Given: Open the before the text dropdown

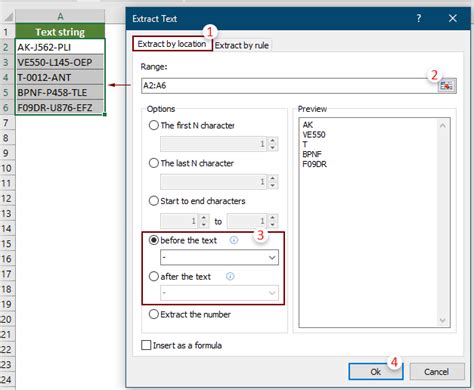Looking at the screenshot, I should point(272,257).
